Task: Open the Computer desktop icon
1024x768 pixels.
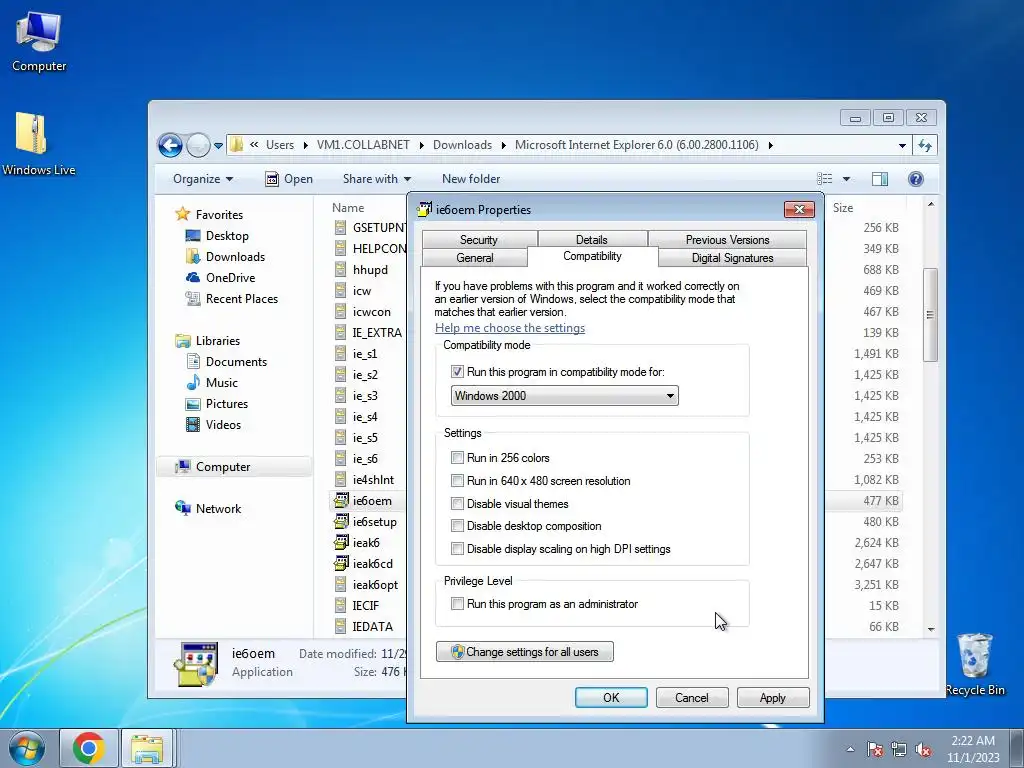Action: point(39,42)
